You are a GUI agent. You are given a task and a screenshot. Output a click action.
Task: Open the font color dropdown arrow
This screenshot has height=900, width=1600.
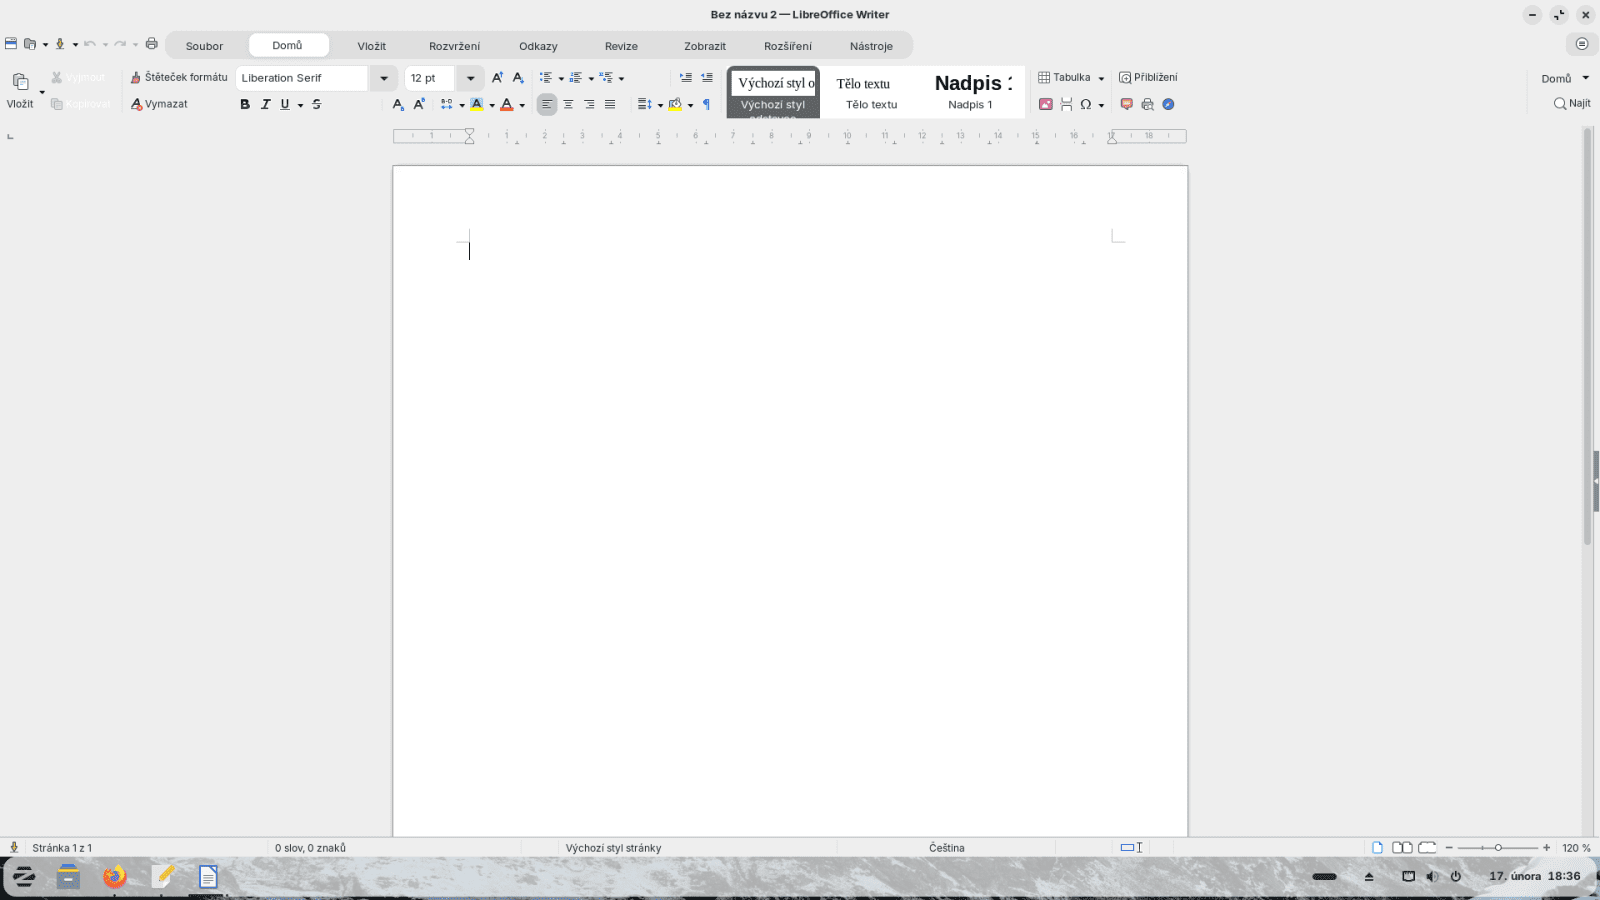point(522,105)
